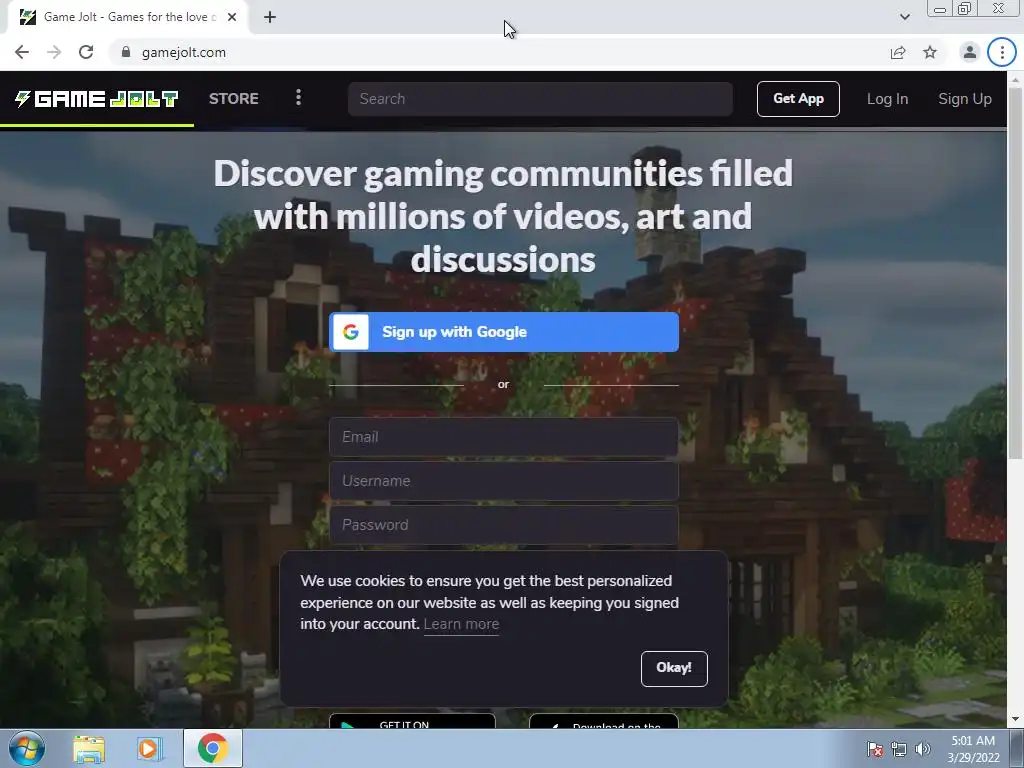Reload the gamejolt.com page

point(86,52)
